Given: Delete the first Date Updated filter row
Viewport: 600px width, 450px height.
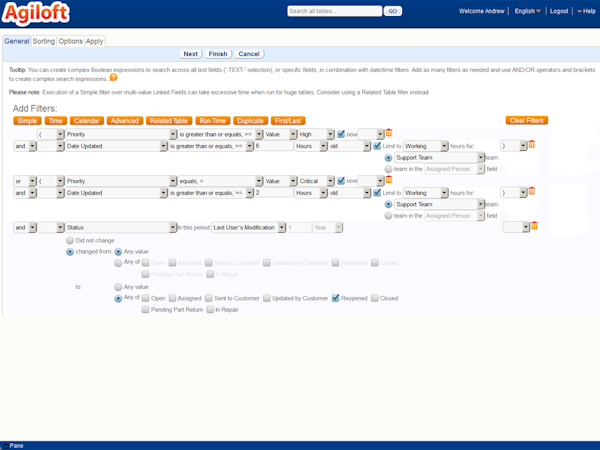Looking at the screenshot, I should (x=532, y=145).
